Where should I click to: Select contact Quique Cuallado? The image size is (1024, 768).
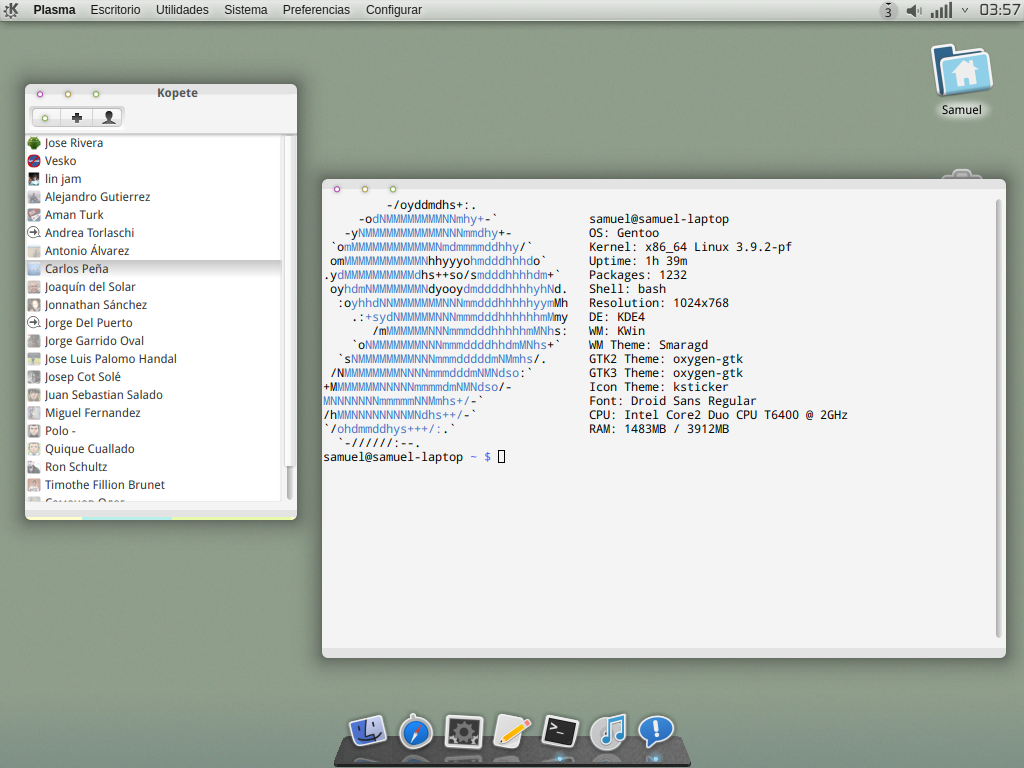coord(153,449)
